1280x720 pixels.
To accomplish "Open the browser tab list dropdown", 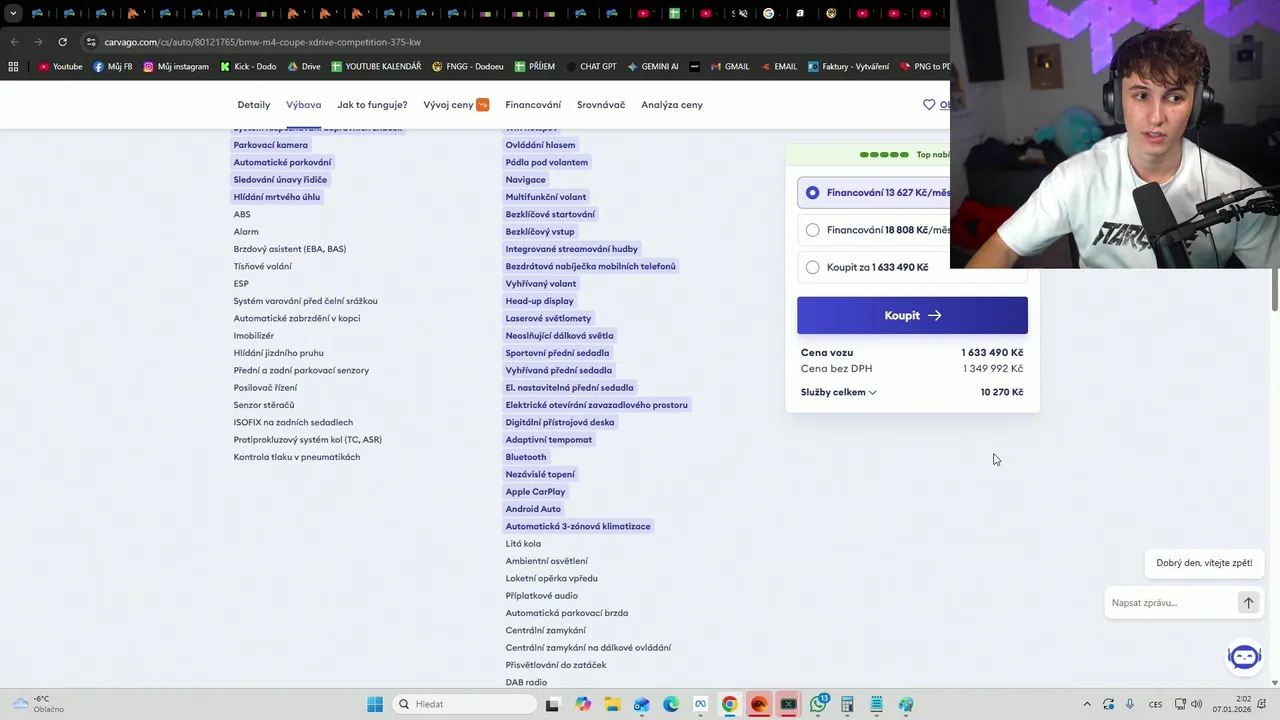I will pos(13,14).
